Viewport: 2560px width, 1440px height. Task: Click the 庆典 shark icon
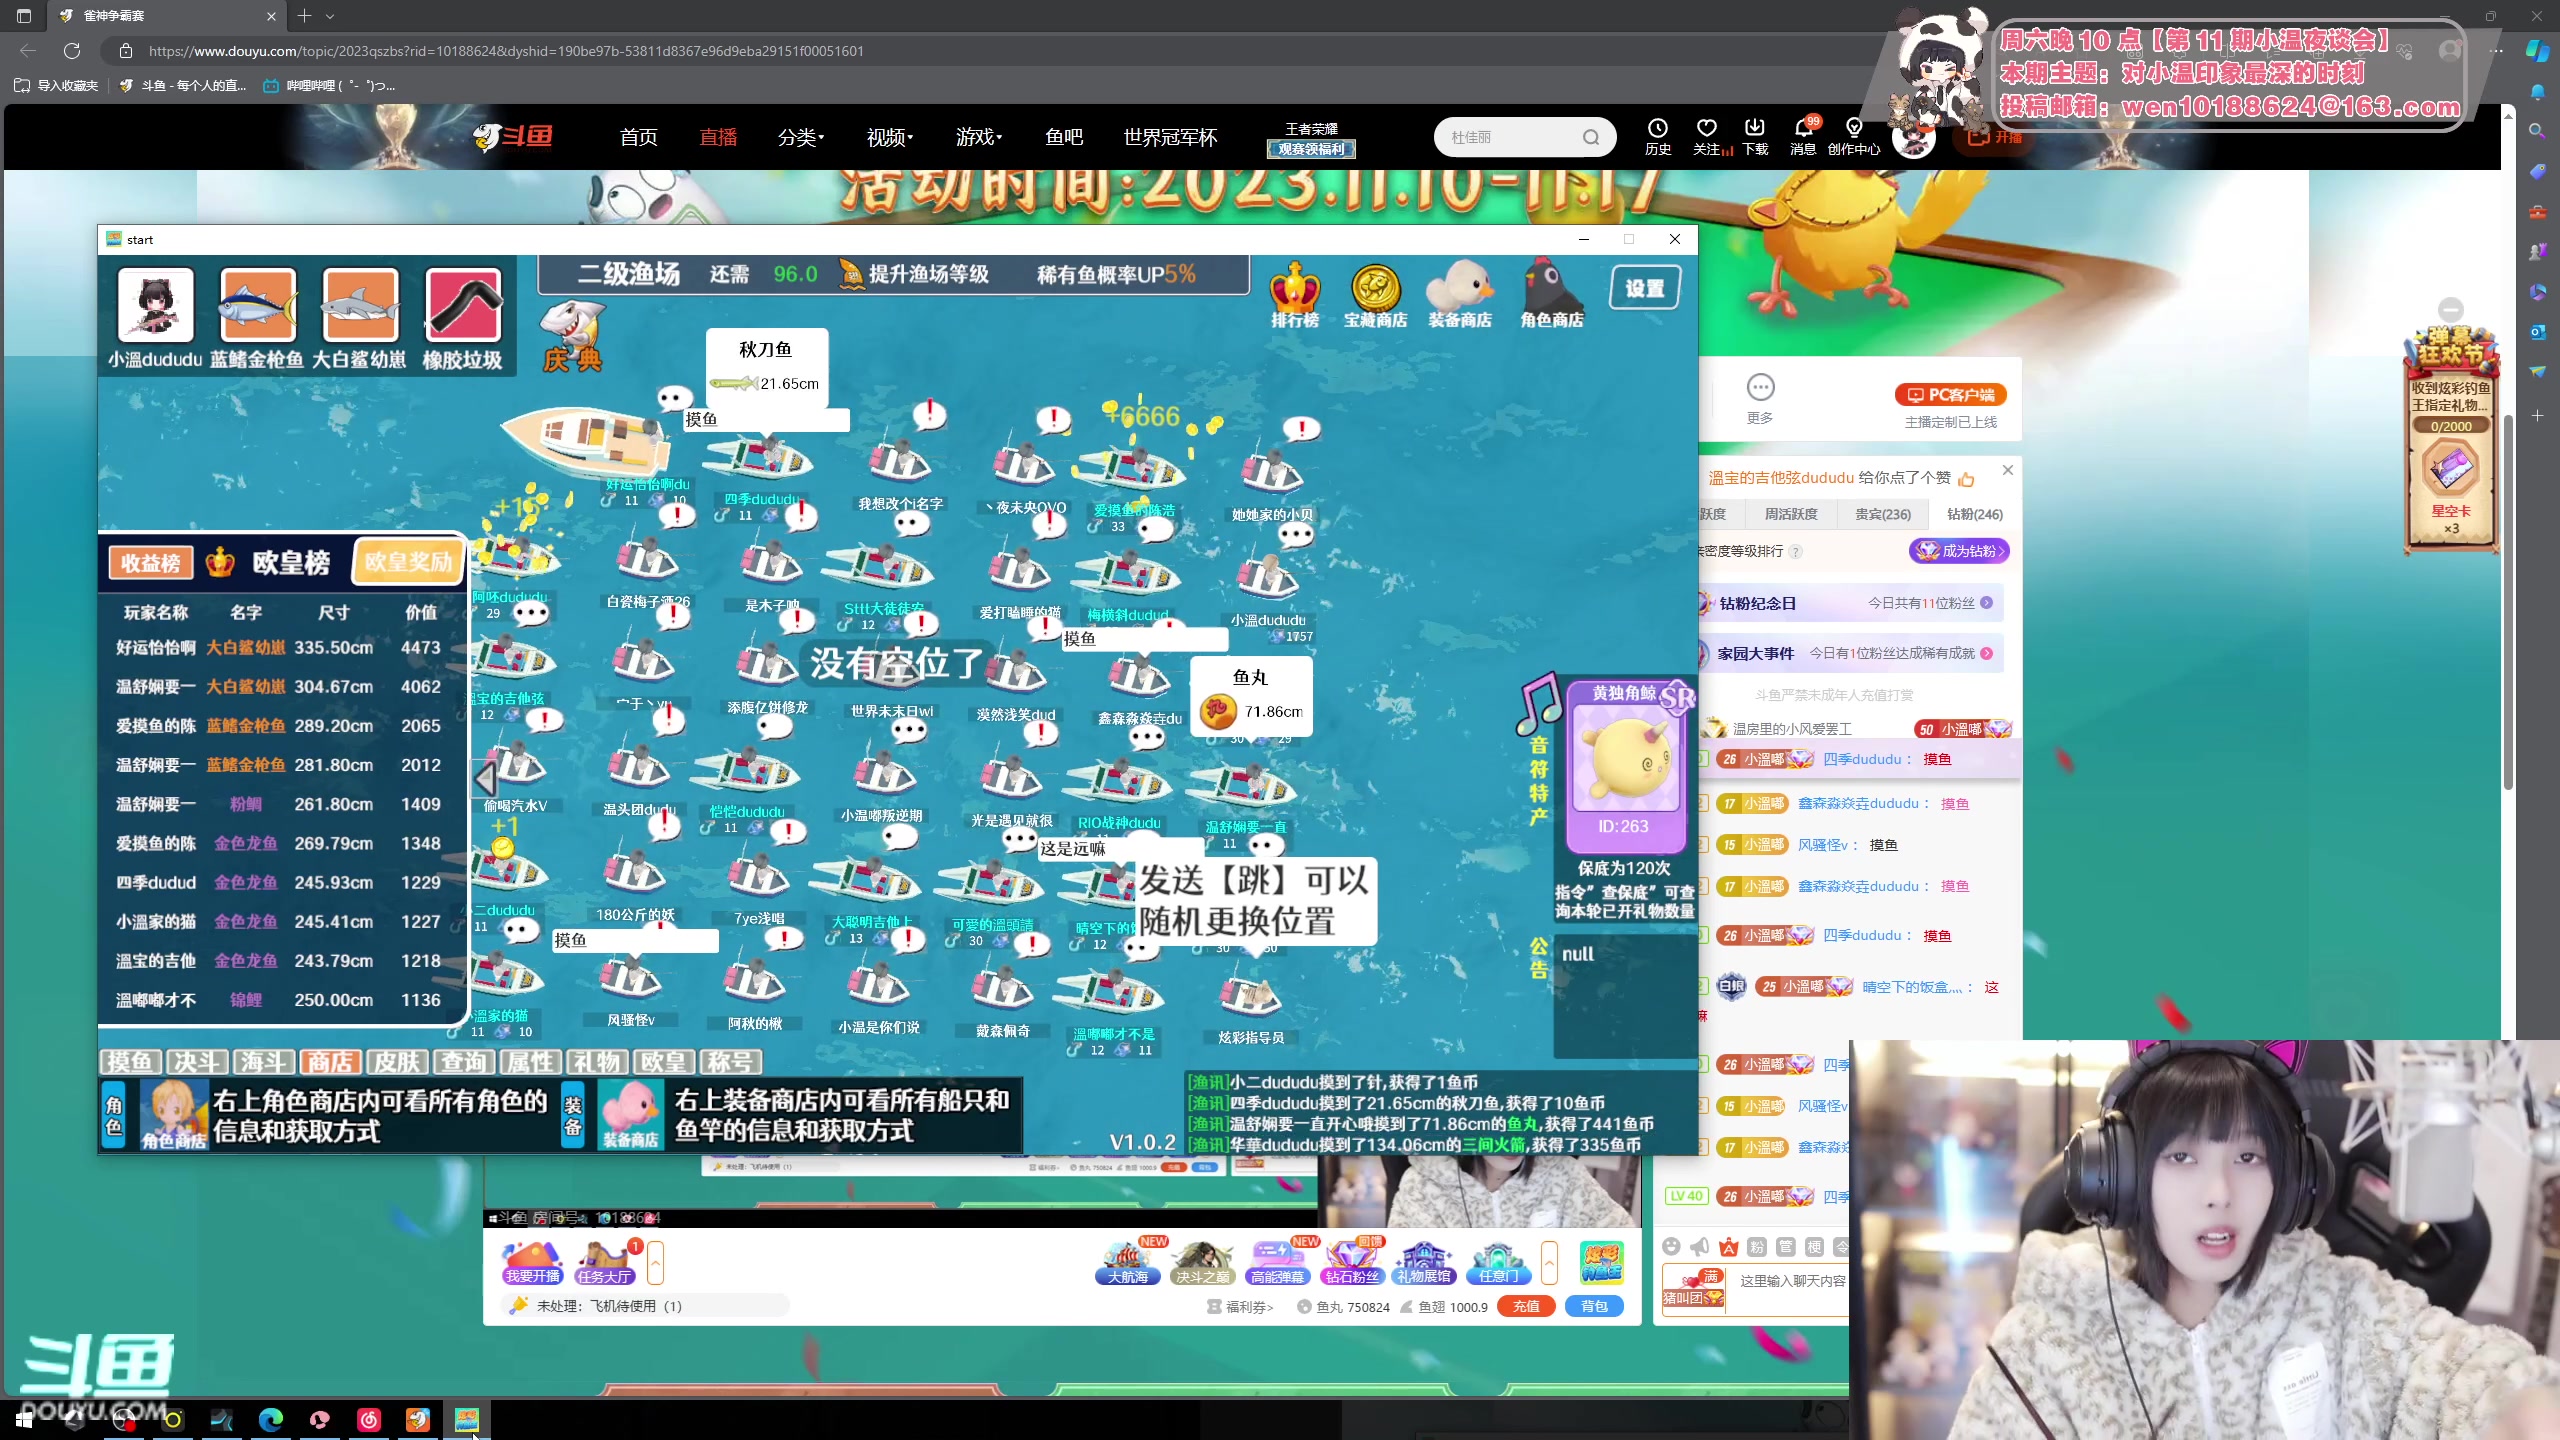(572, 337)
